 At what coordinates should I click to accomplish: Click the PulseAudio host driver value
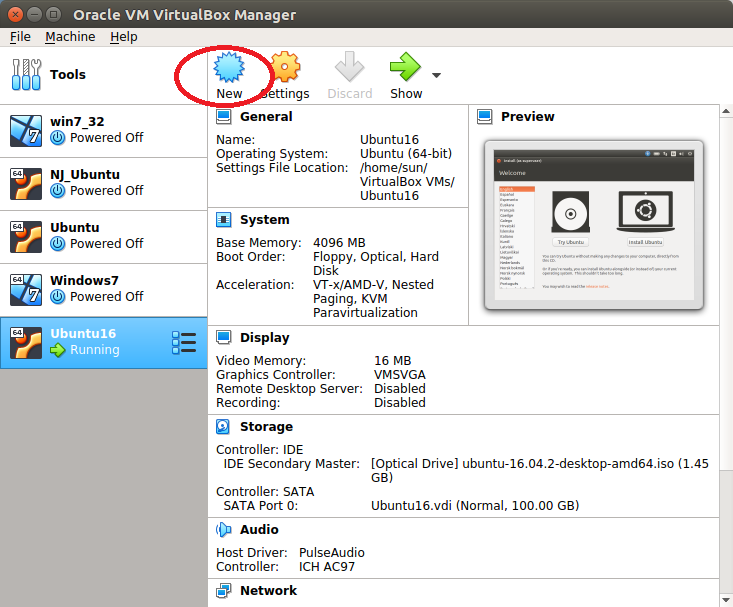coord(332,552)
